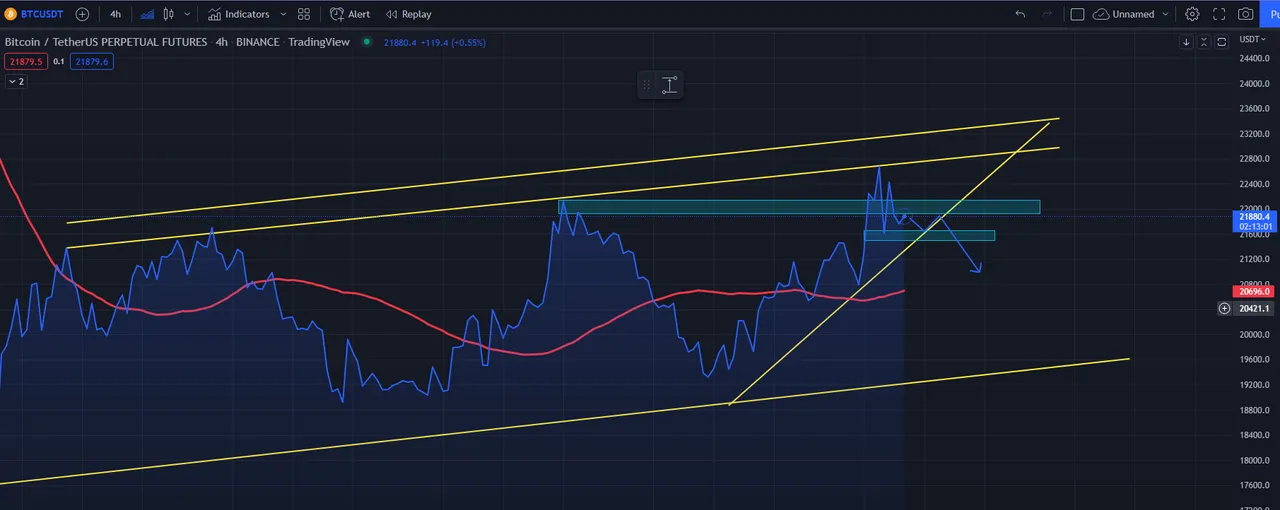
Task: Expand the chart style dropdown arrow
Action: click(186, 14)
